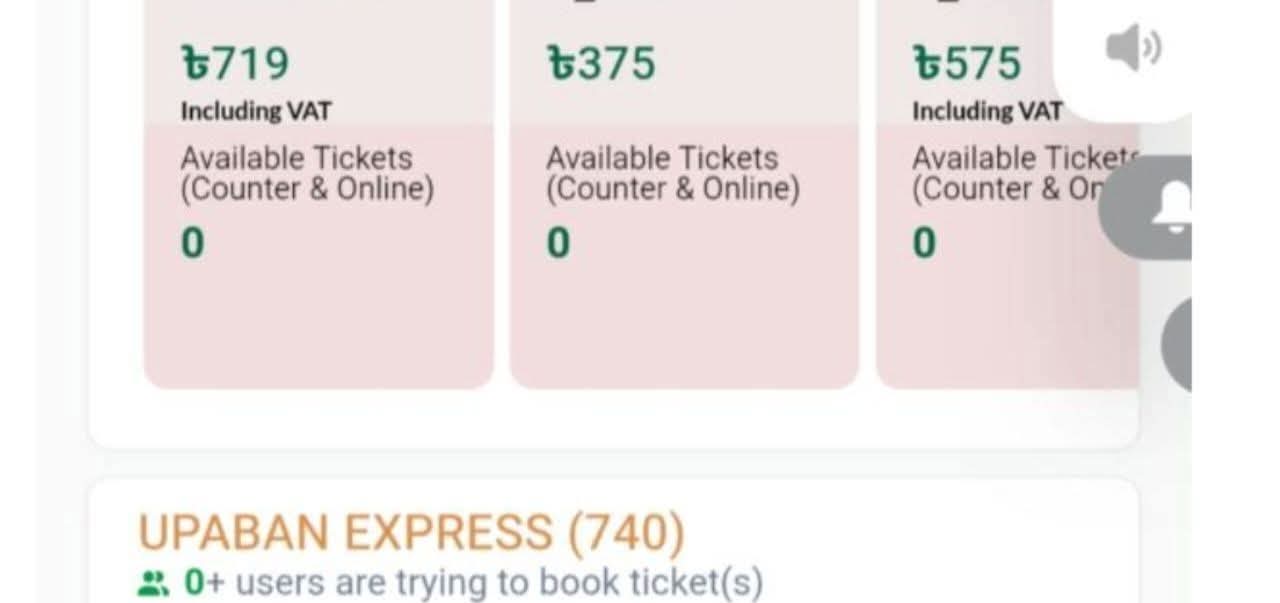Click the "users are trying to book" text

498,582
